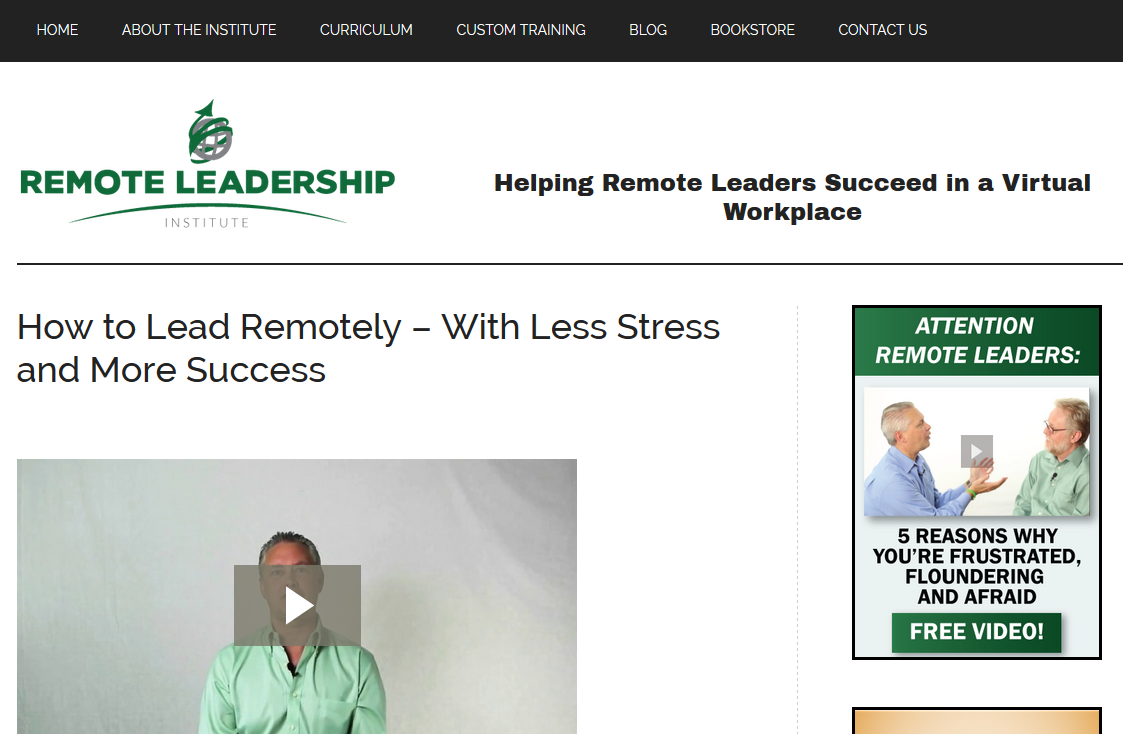Navigate to Contact Us
The height and width of the screenshot is (734, 1123).
[882, 30]
